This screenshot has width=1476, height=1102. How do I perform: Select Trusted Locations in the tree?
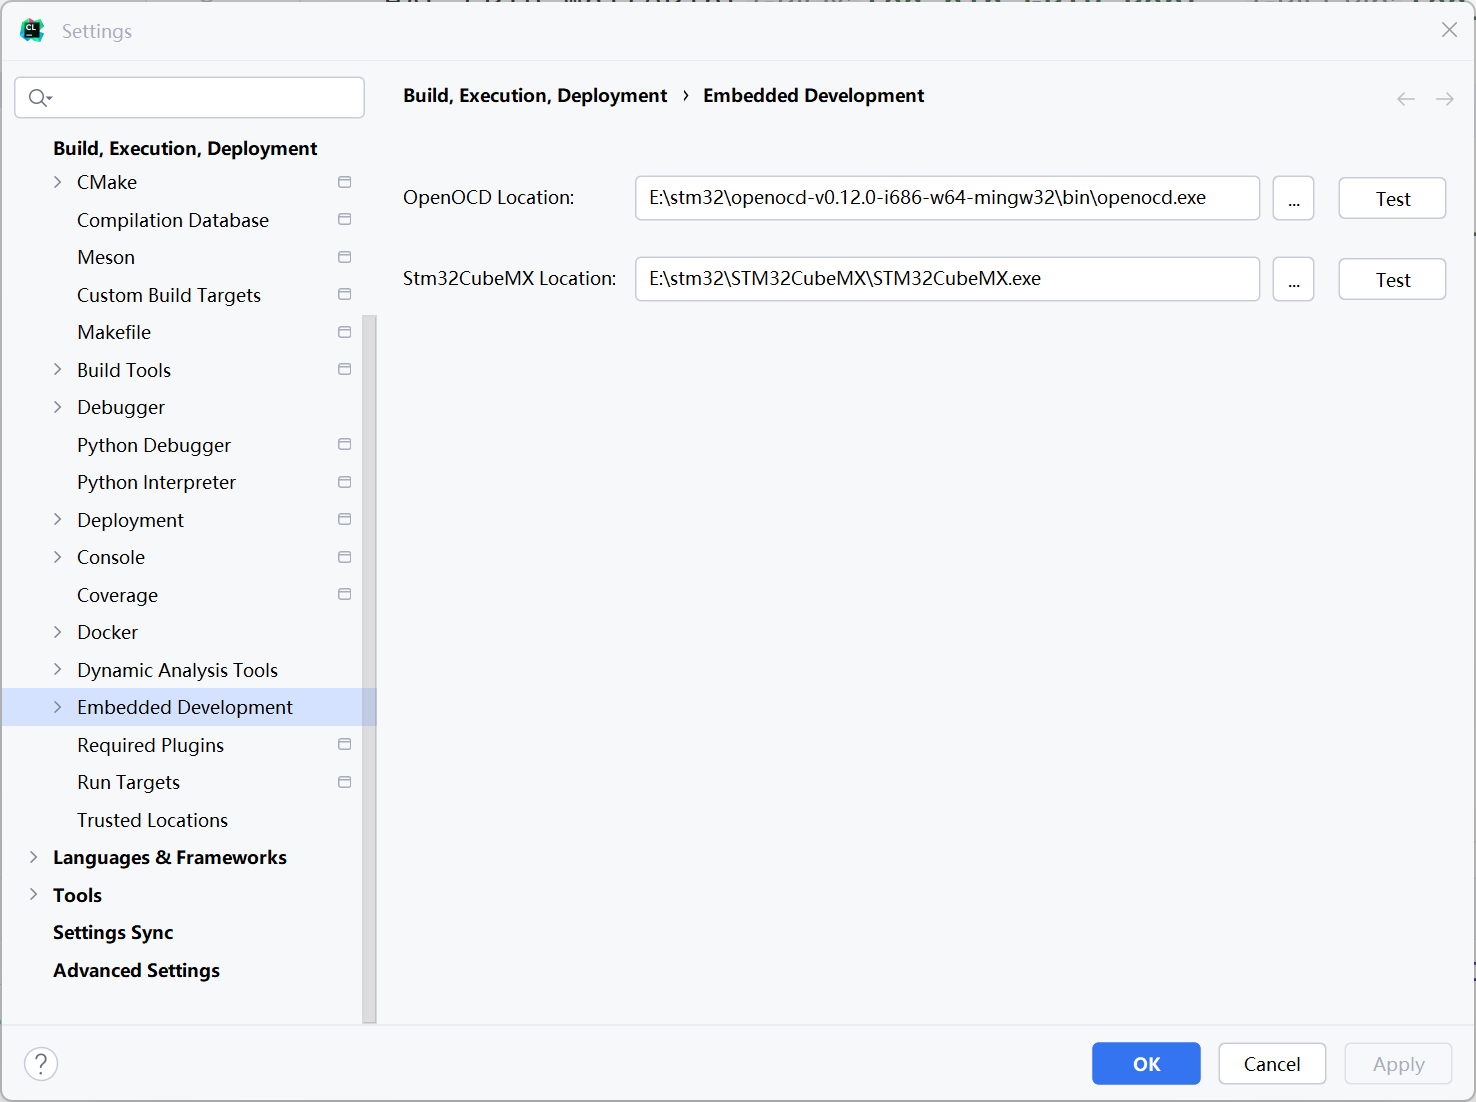pyautogui.click(x=152, y=820)
